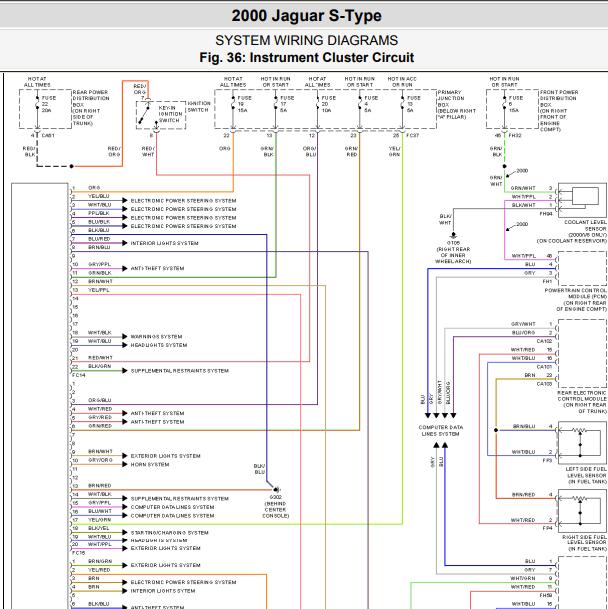Click the "FC14" connector label

click(x=79, y=376)
